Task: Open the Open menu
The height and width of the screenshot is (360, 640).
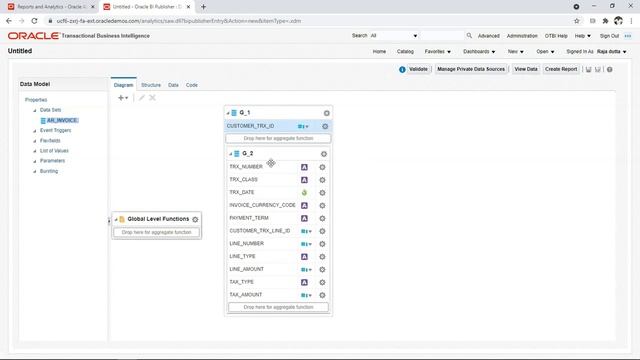Action: [545, 51]
